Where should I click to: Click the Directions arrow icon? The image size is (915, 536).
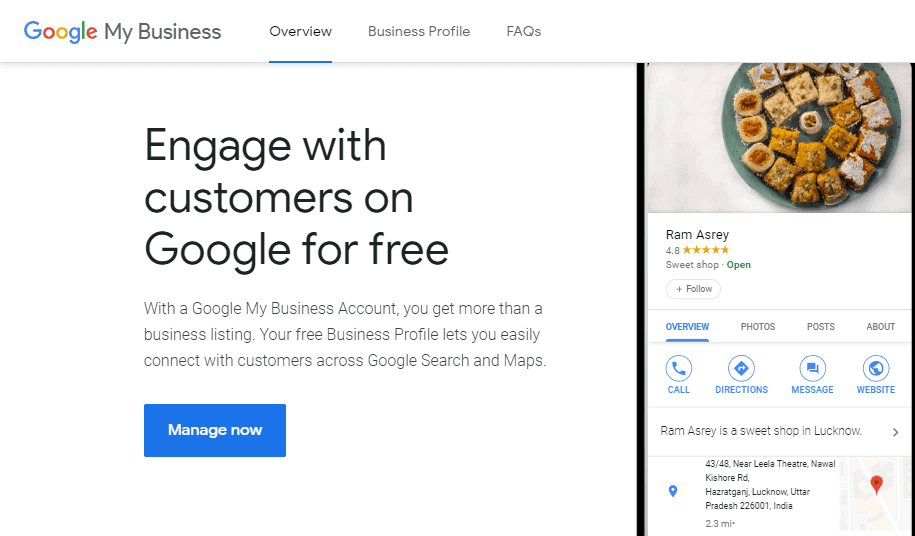click(x=741, y=368)
